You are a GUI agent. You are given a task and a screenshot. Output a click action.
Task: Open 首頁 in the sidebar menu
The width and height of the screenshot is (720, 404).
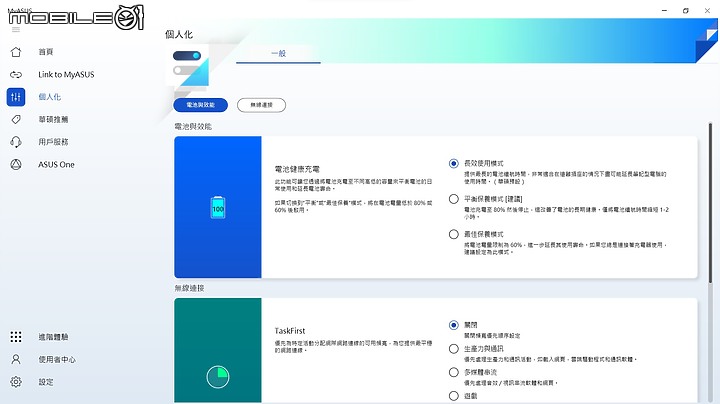click(x=46, y=52)
